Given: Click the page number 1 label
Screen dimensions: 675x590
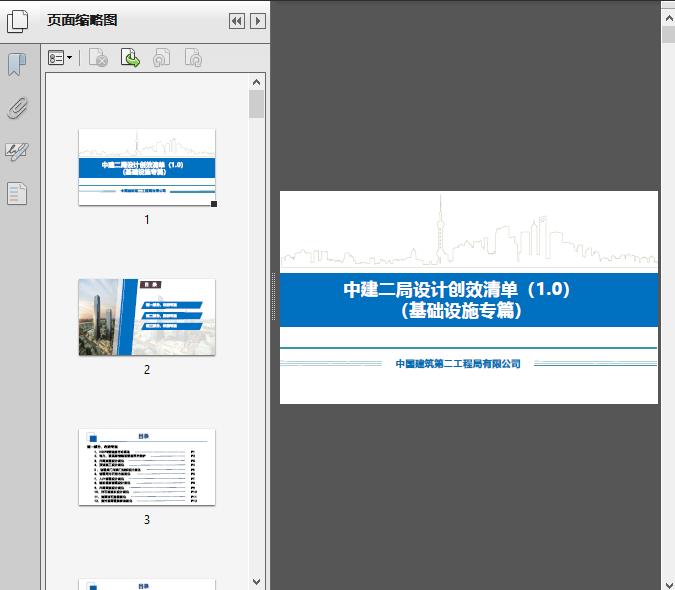Looking at the screenshot, I should coord(147,220).
